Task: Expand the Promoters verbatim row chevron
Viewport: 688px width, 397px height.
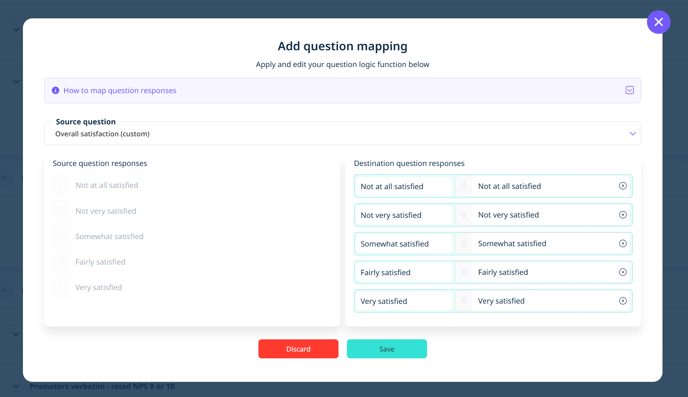Action: 16,386
